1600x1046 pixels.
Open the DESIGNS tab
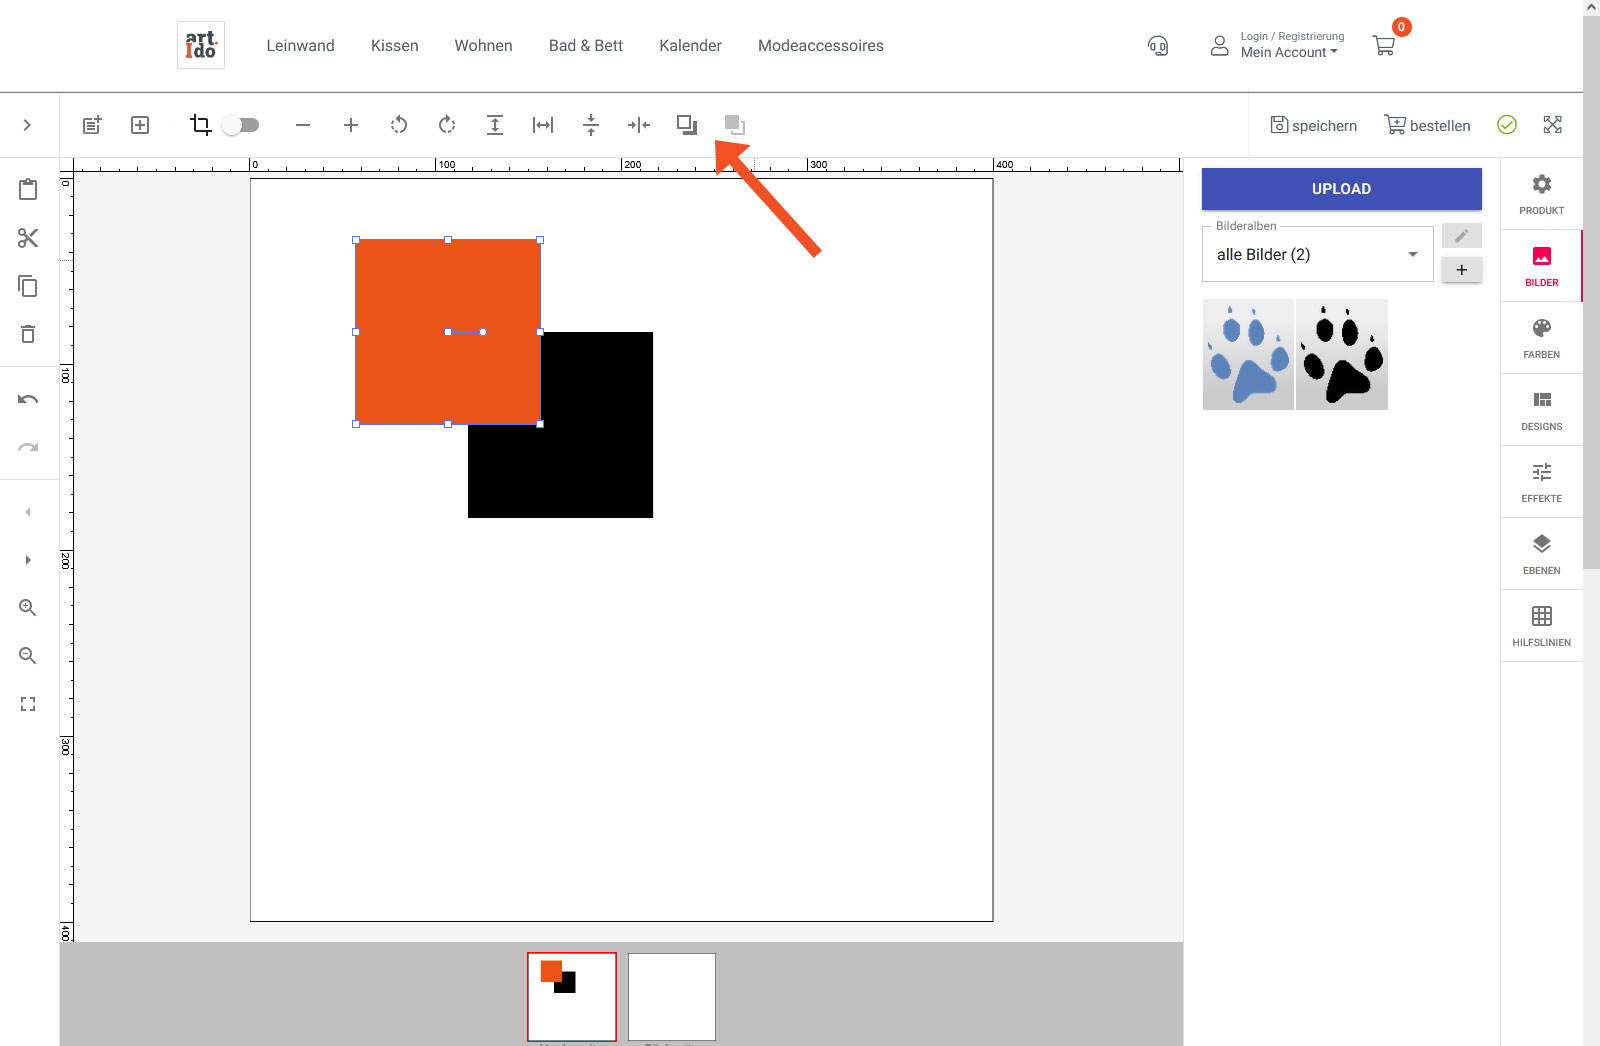click(1541, 410)
